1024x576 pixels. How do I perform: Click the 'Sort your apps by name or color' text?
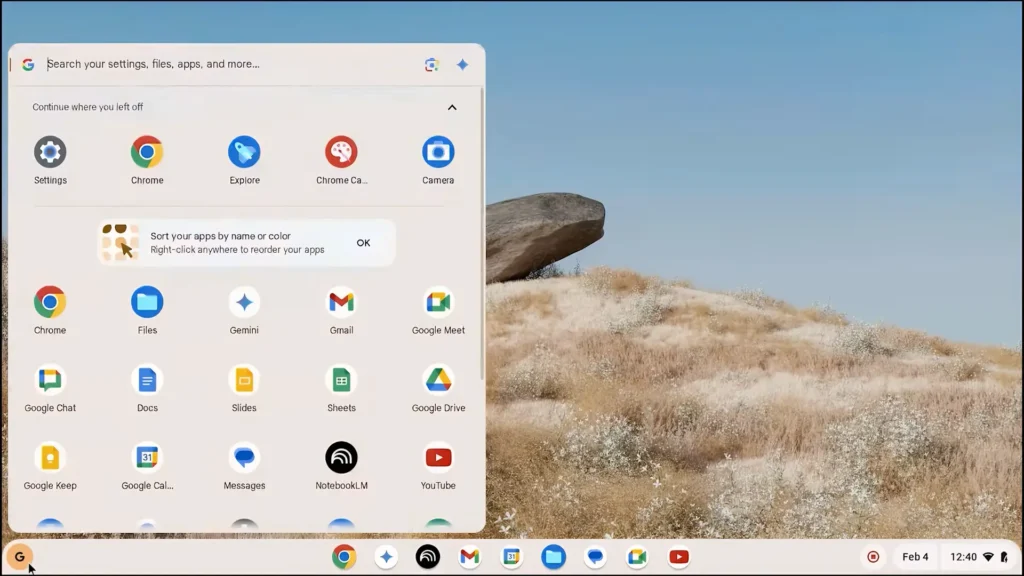[x=220, y=236]
